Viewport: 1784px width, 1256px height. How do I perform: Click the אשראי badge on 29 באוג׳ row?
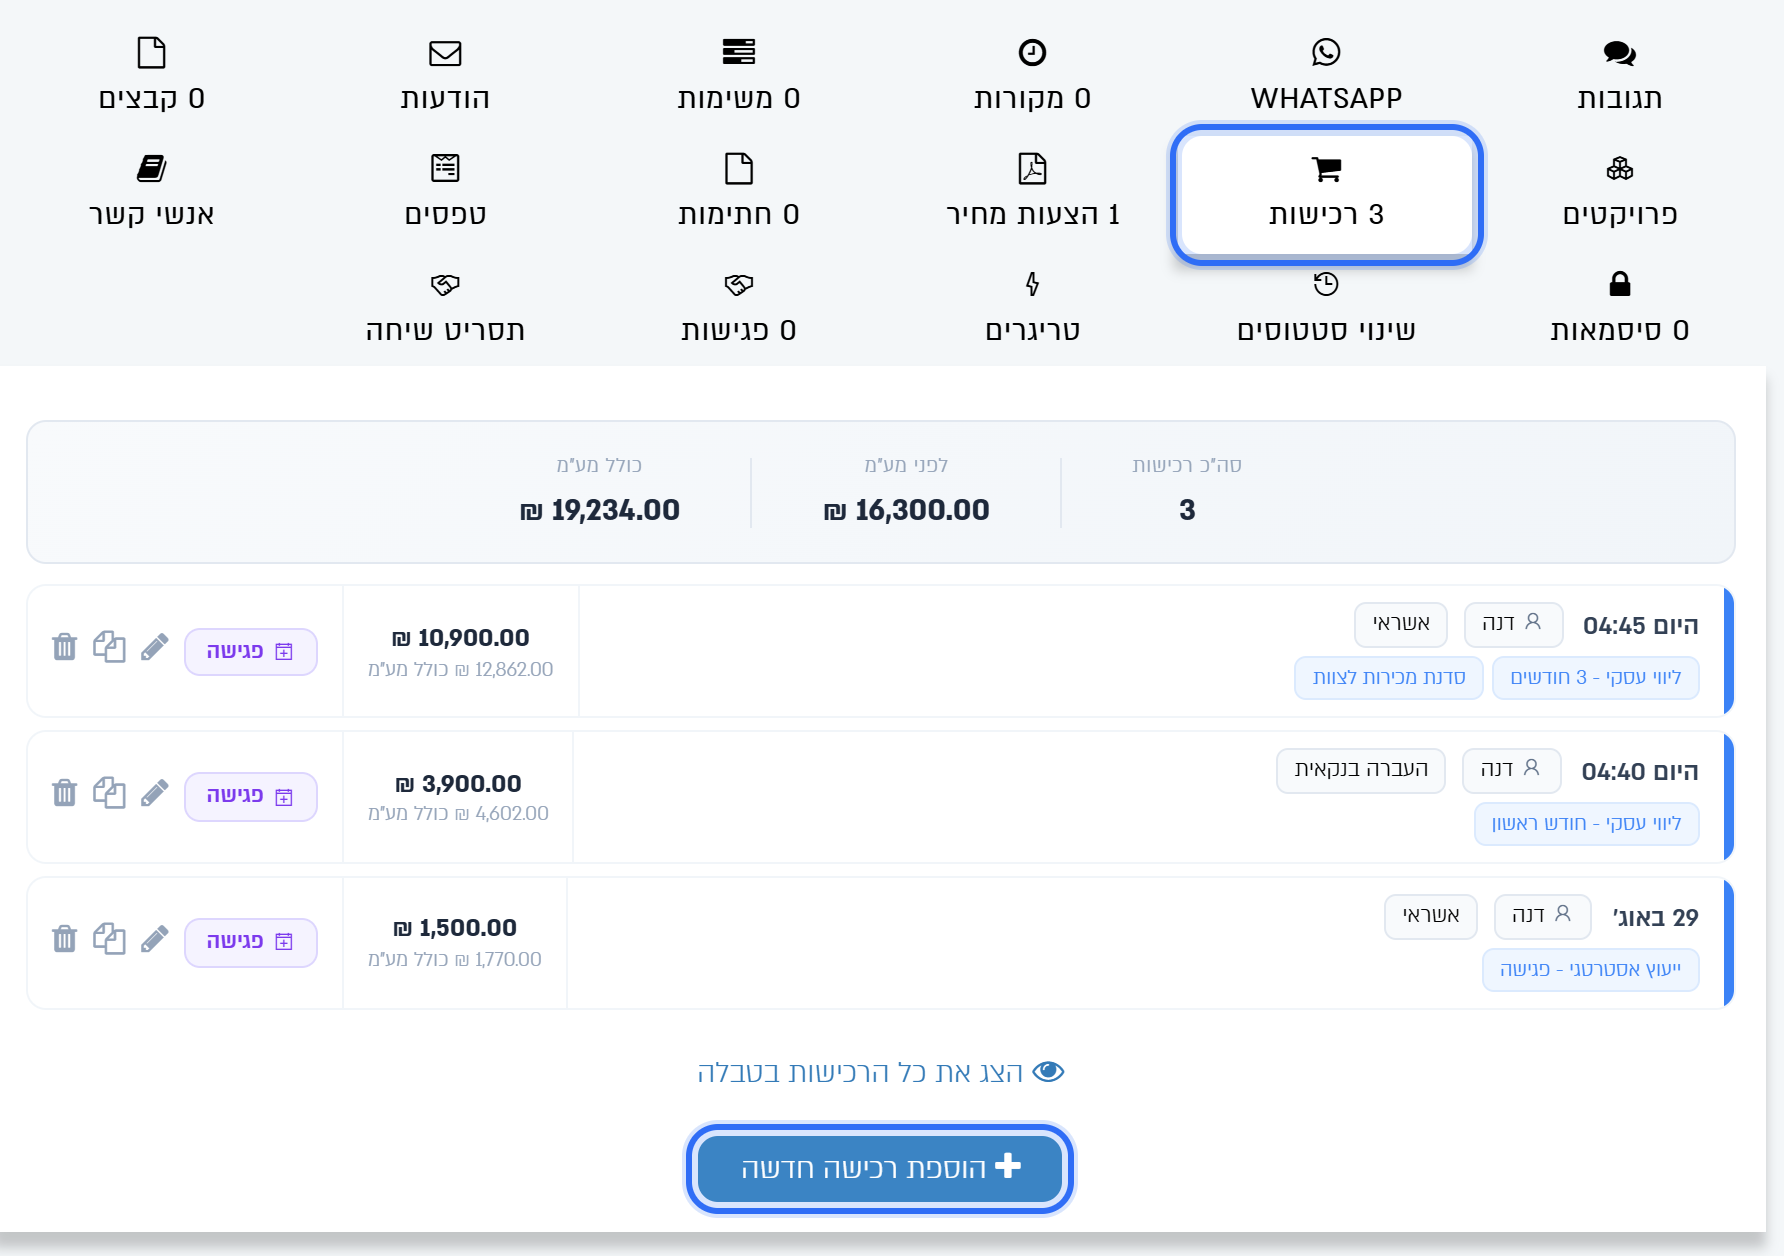pos(1431,916)
